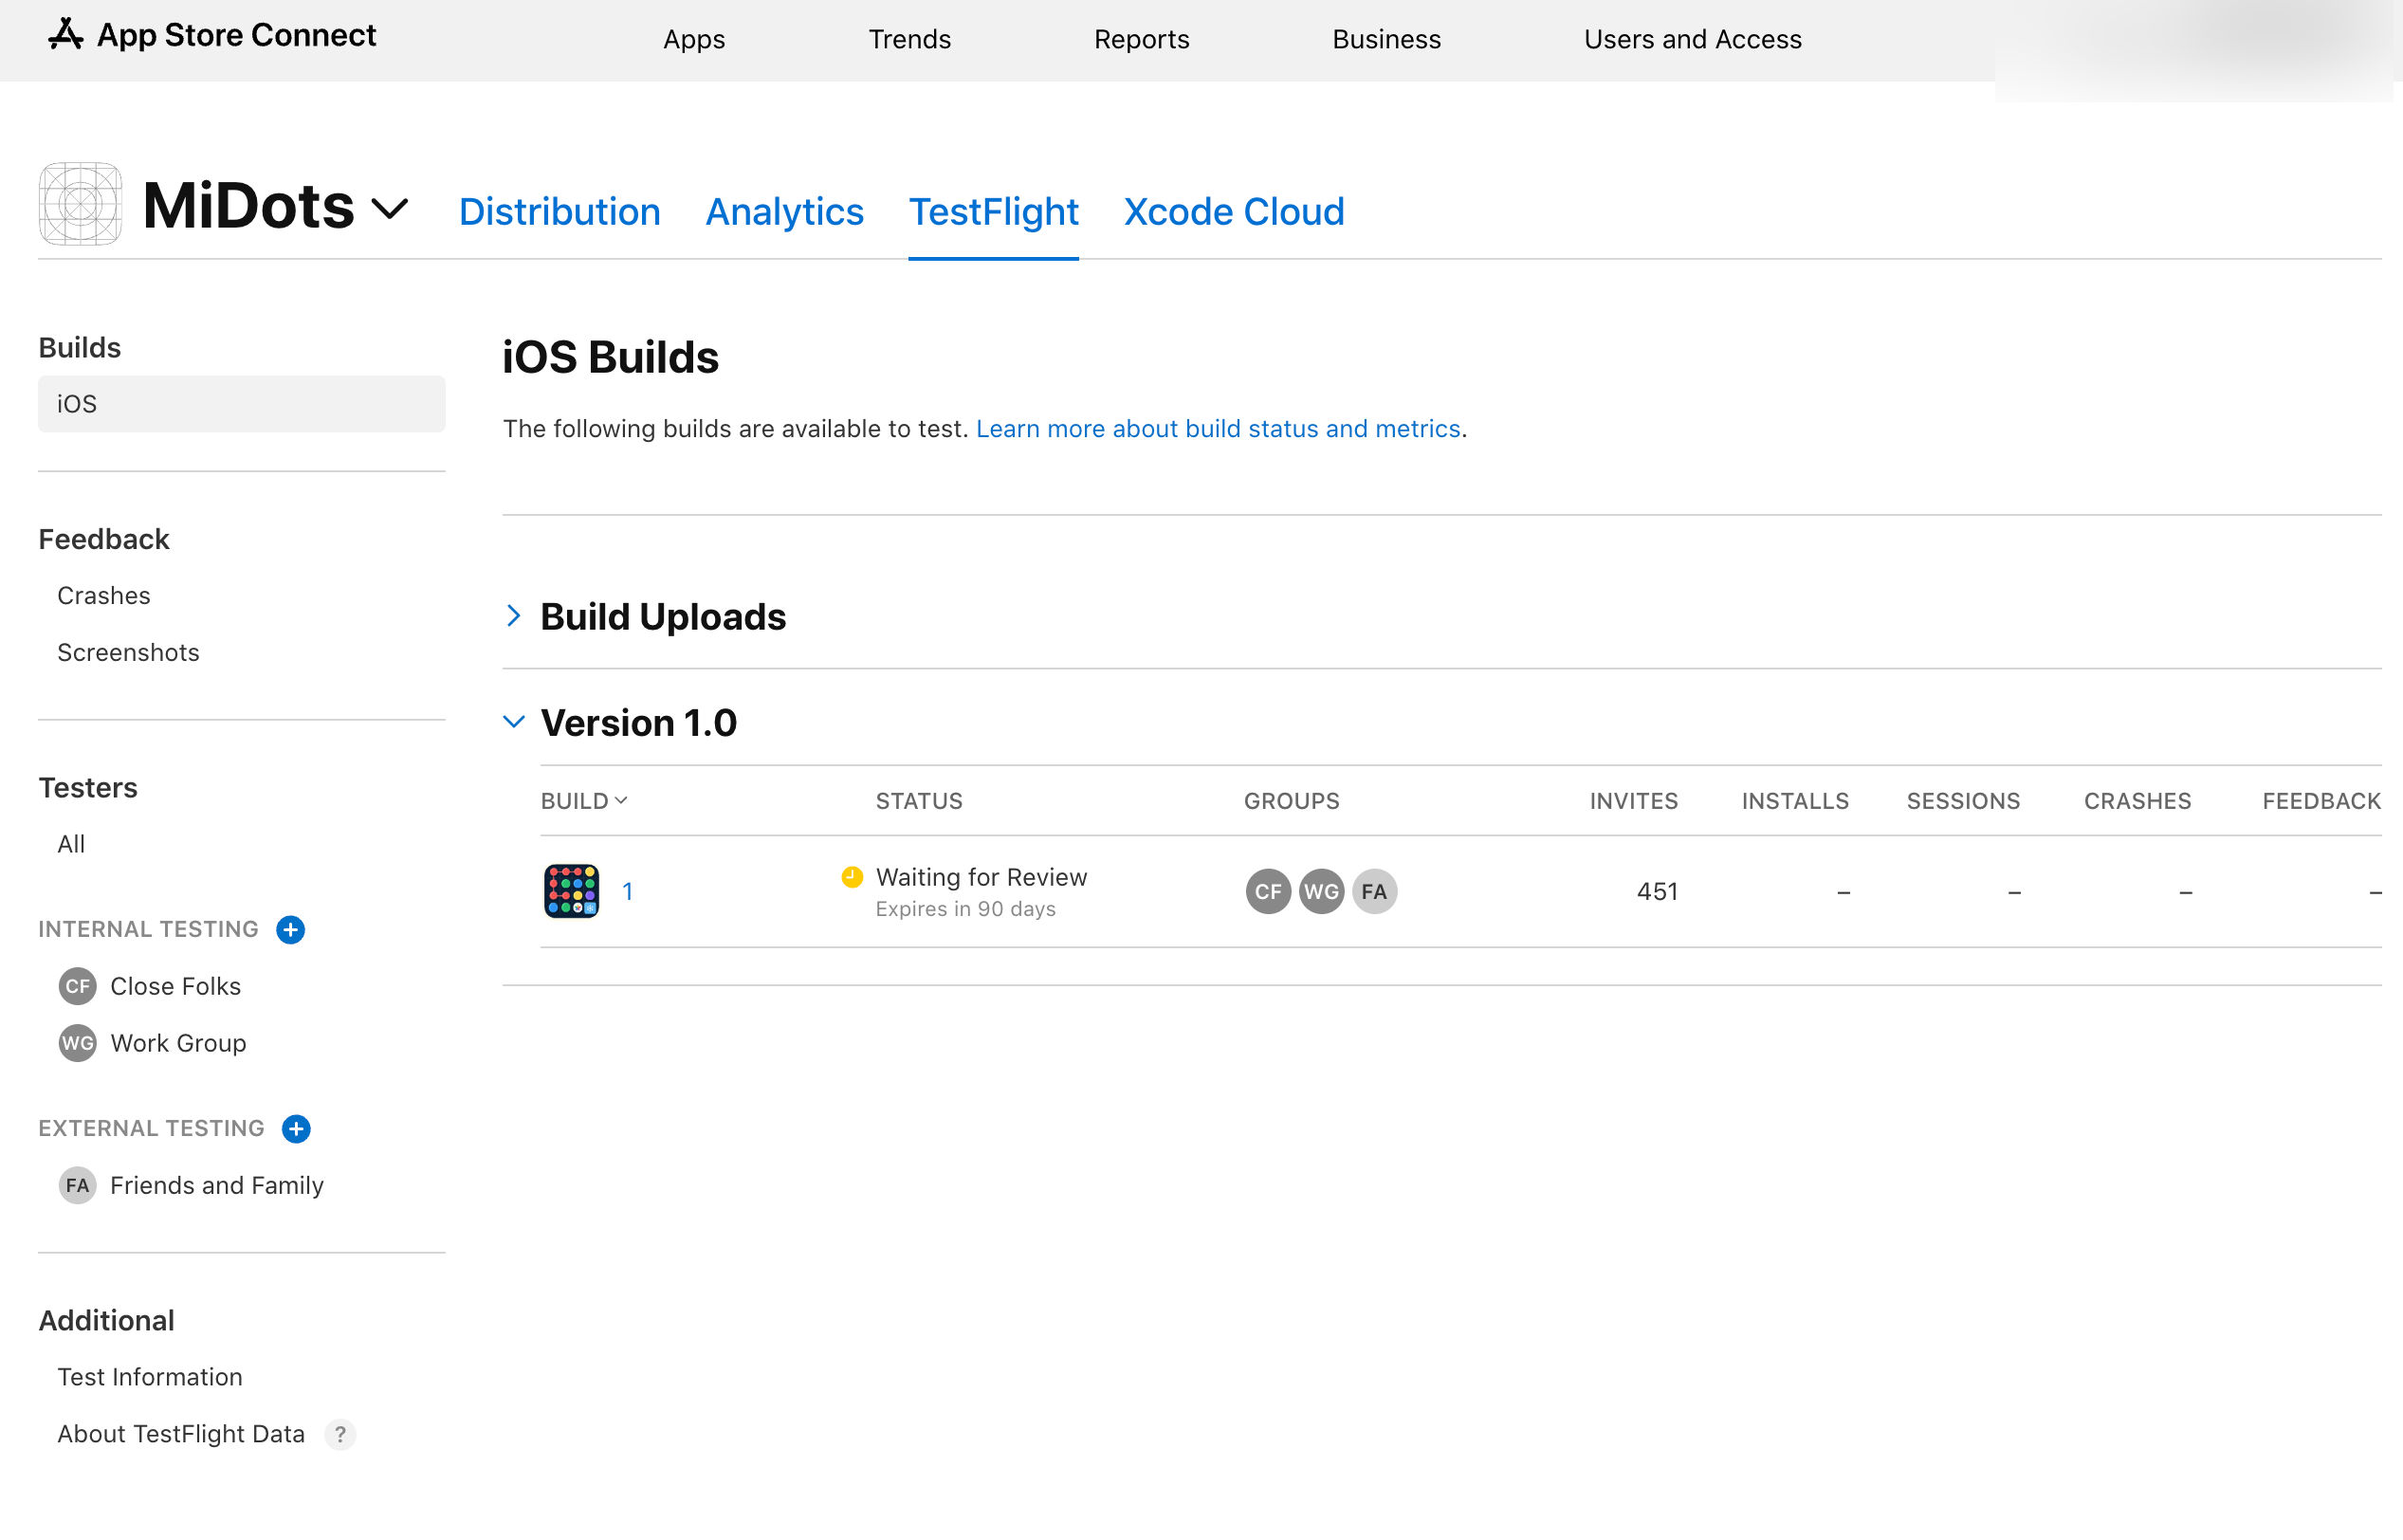Click the STATUS column header

[919, 801]
